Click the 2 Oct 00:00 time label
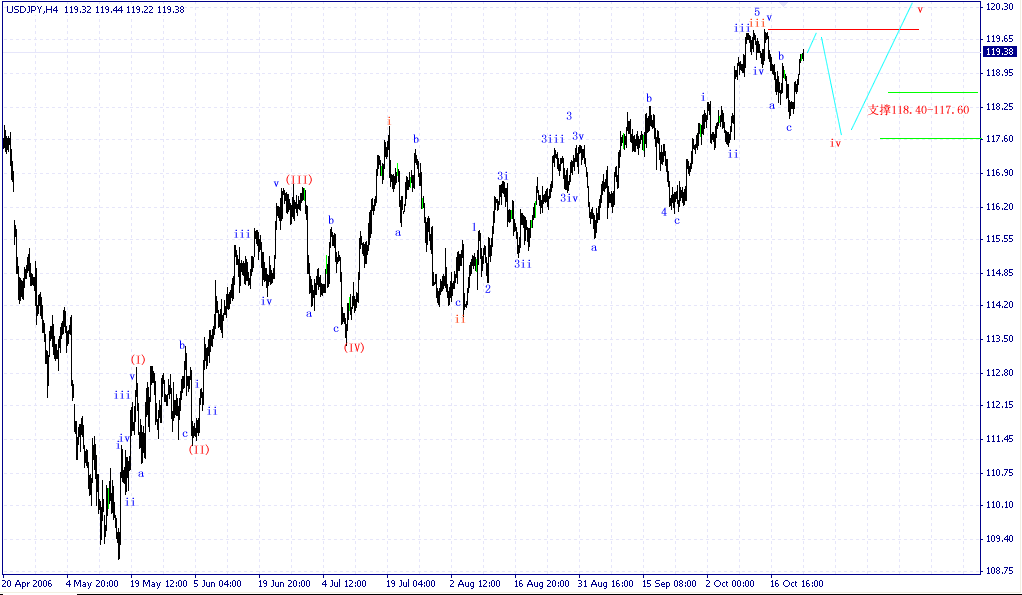The height and width of the screenshot is (595, 1022). (x=730, y=583)
